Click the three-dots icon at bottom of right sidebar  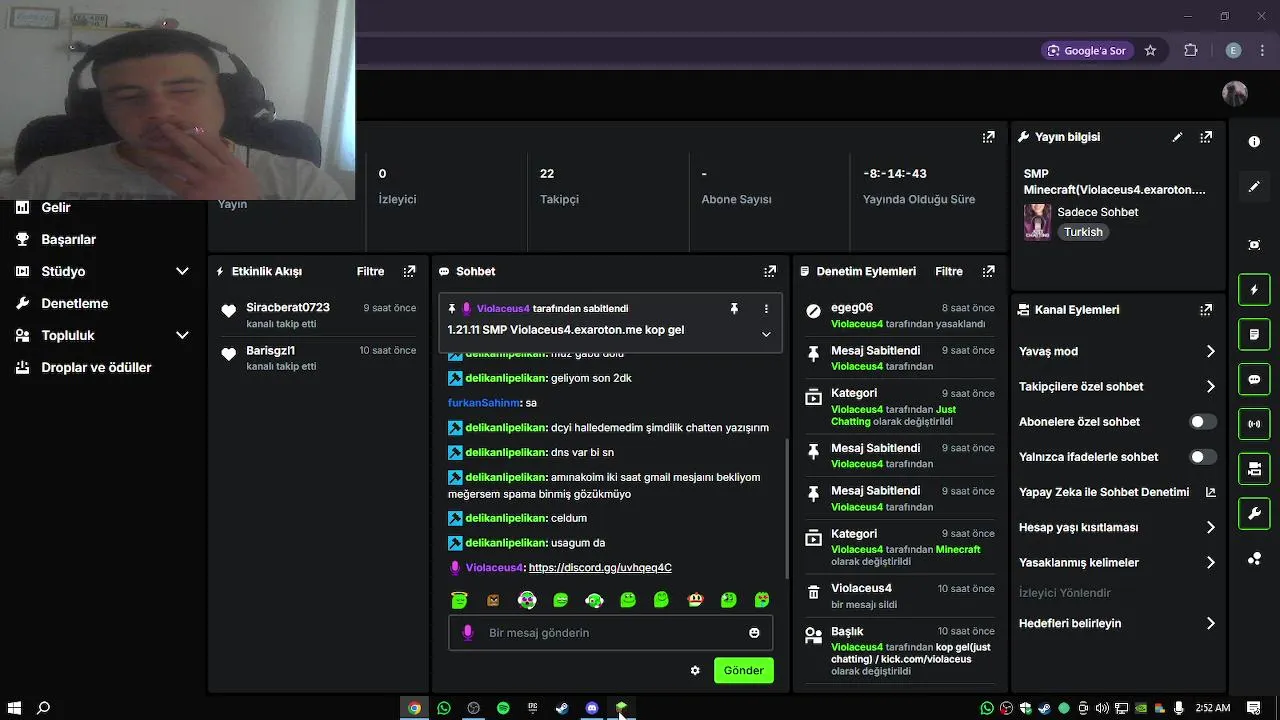point(1254,559)
